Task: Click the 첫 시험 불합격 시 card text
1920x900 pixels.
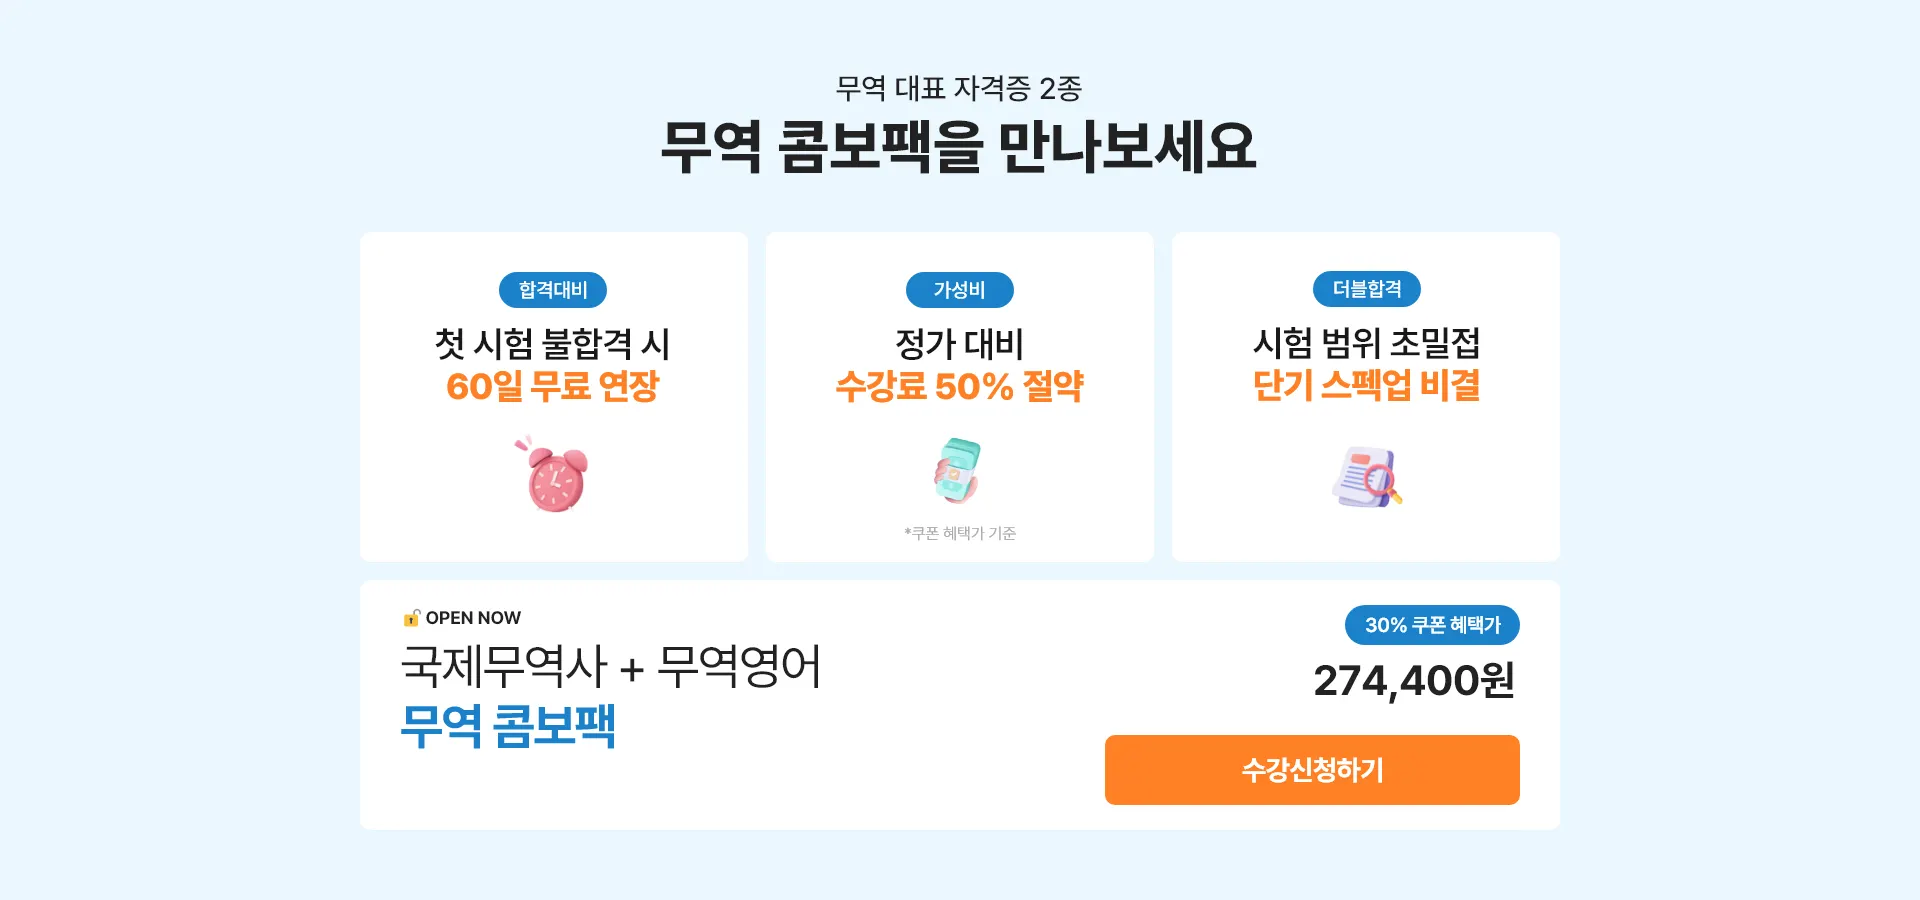Action: point(553,344)
